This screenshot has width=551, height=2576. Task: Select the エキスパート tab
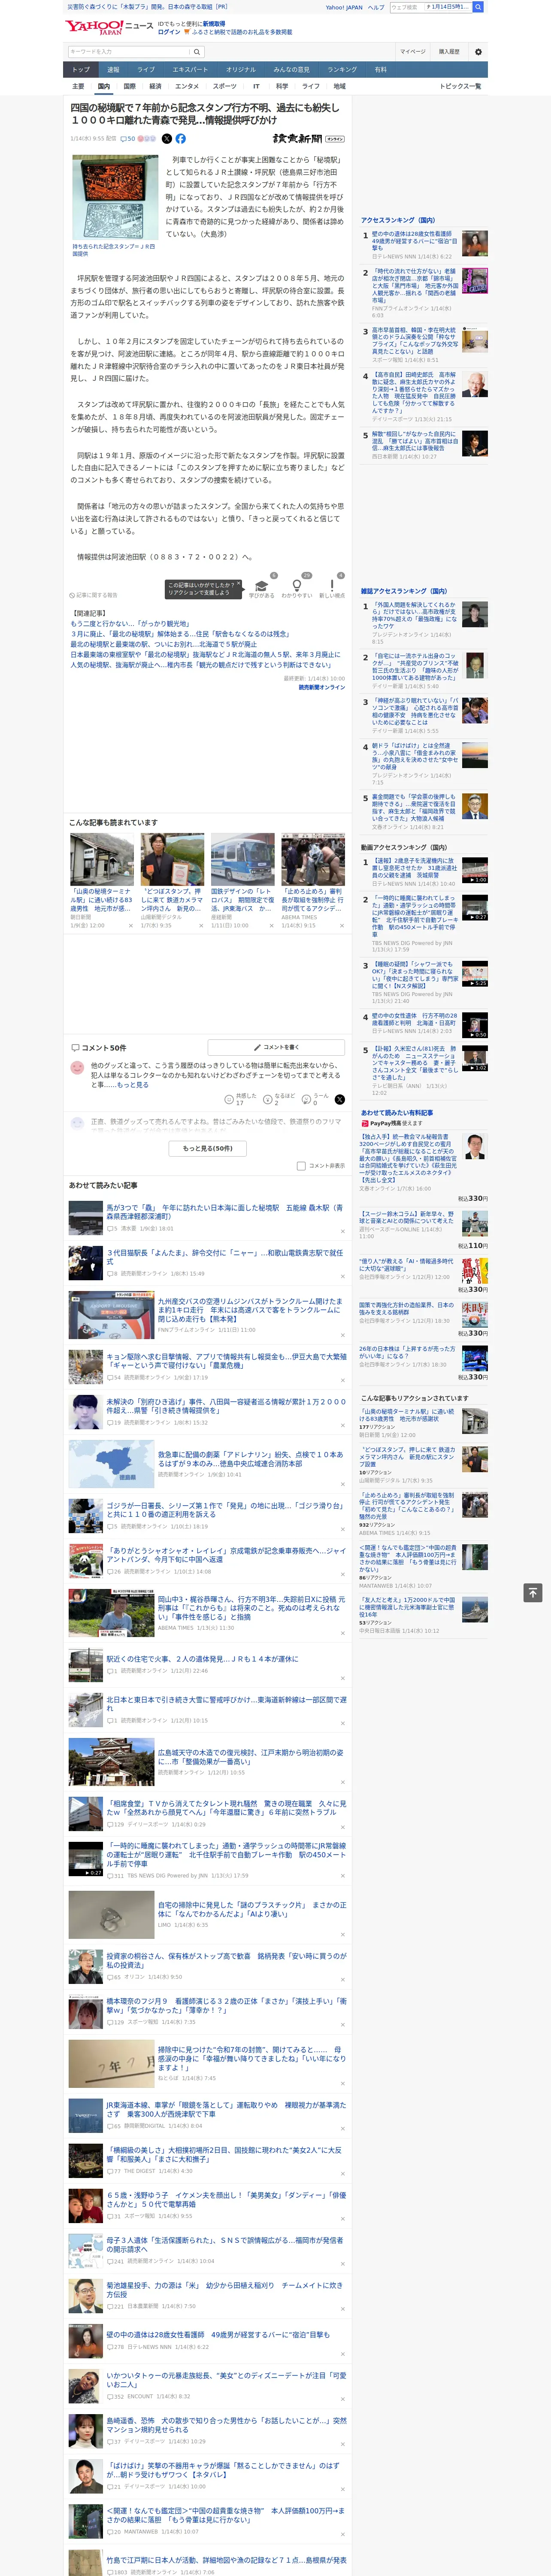190,70
